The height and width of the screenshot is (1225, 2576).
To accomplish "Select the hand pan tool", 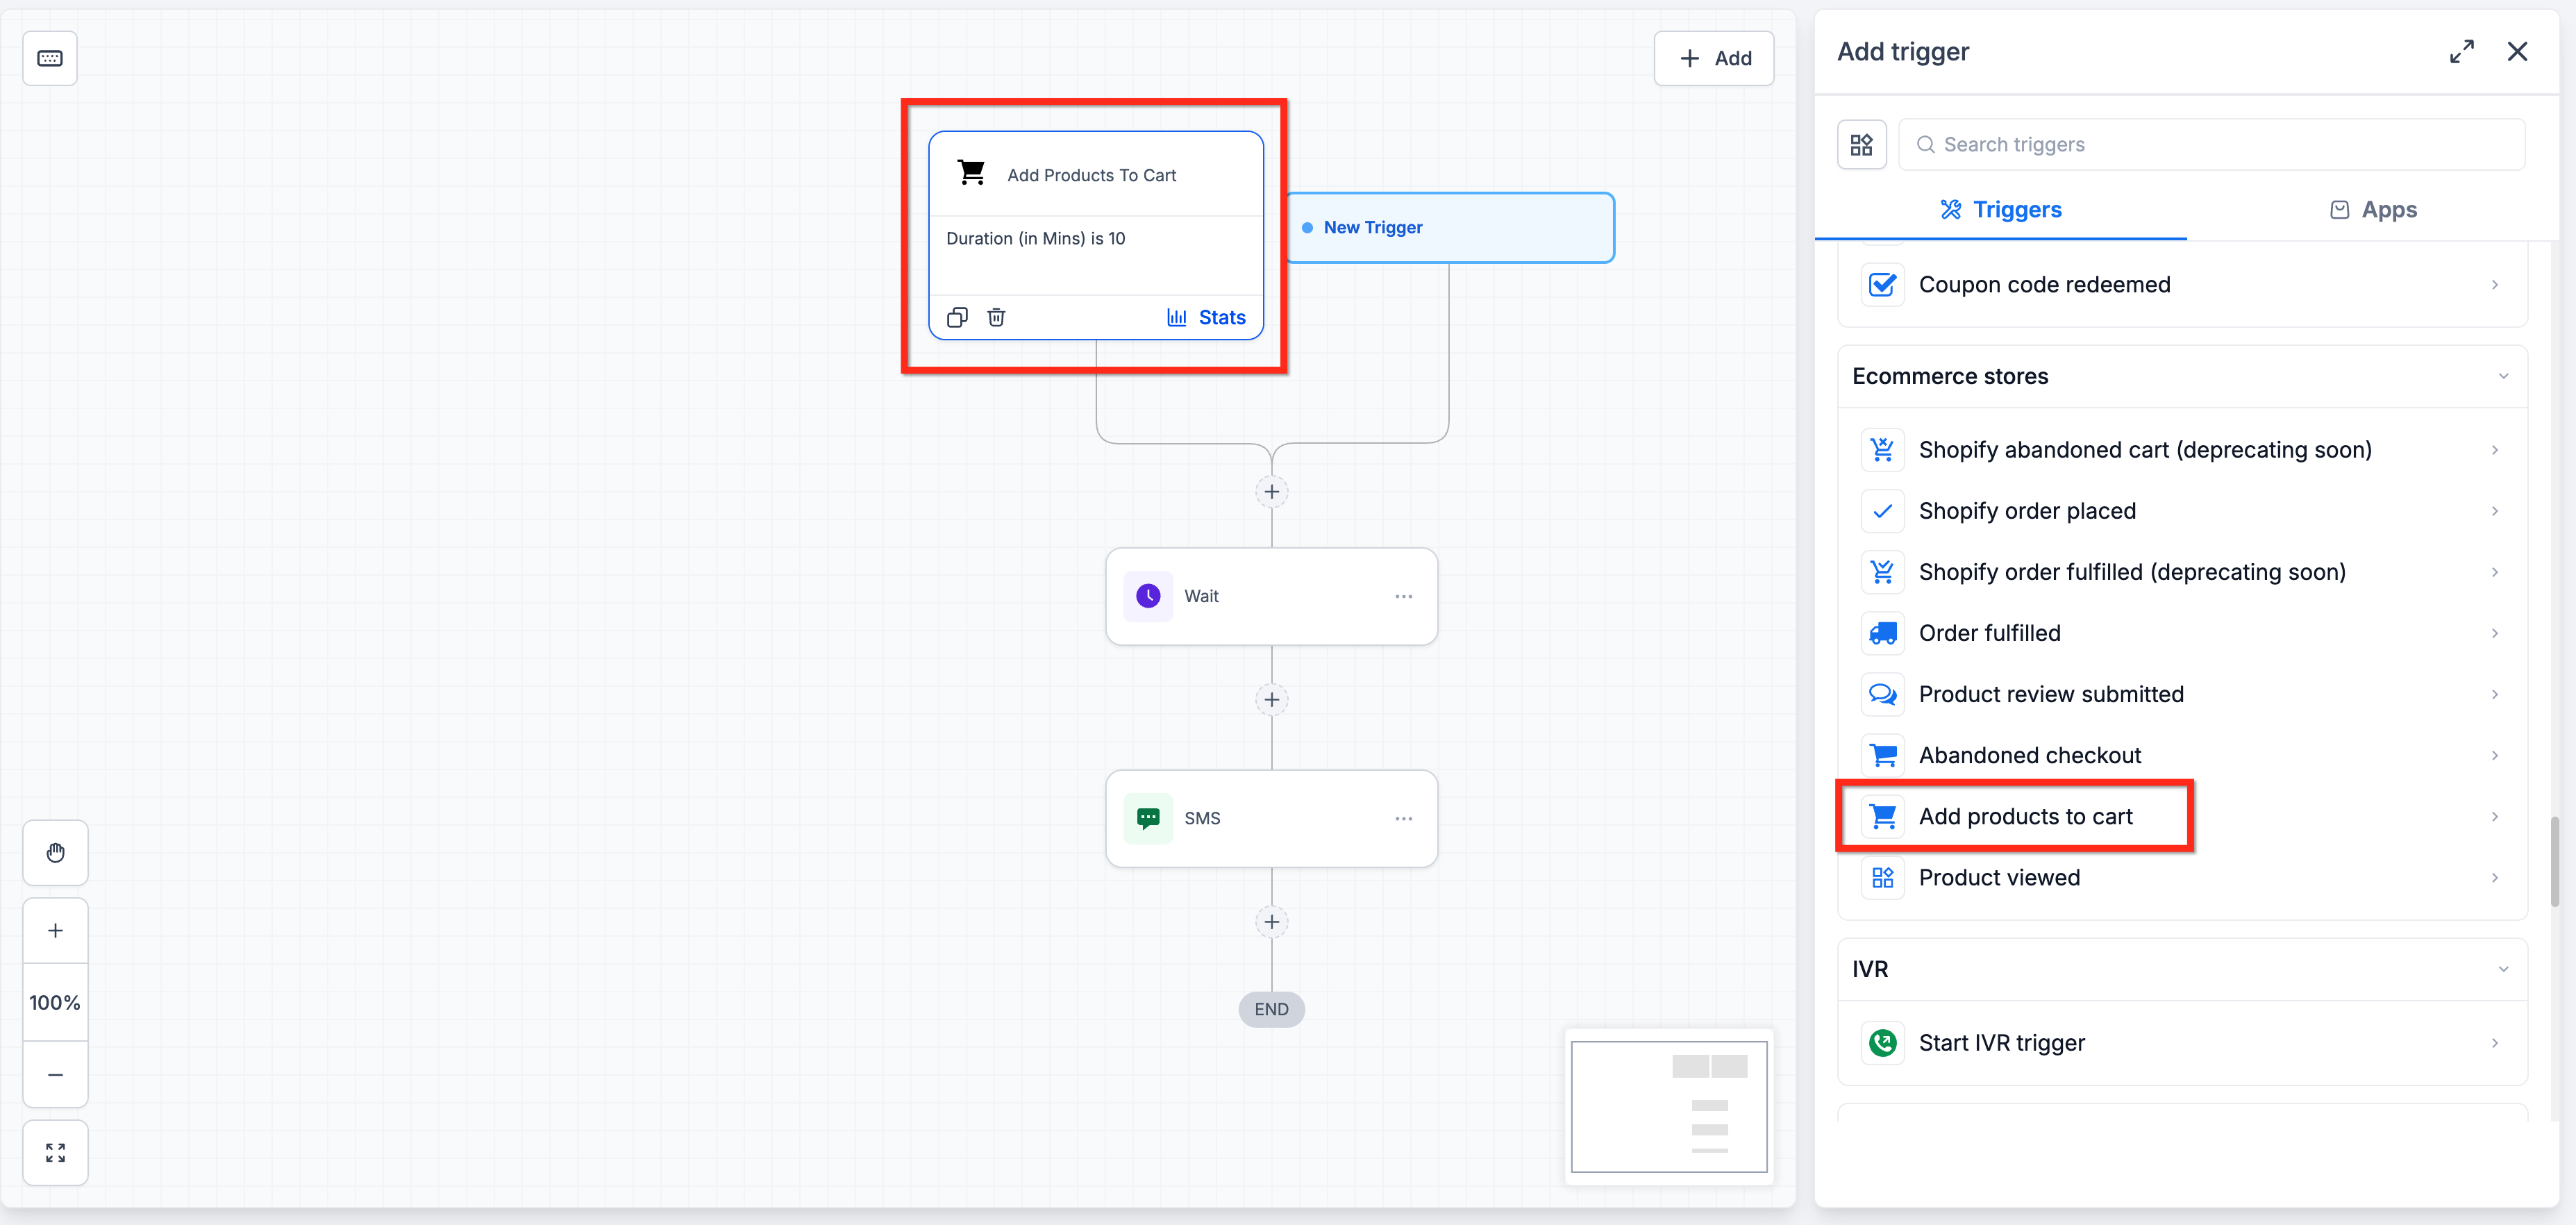I will tap(56, 852).
